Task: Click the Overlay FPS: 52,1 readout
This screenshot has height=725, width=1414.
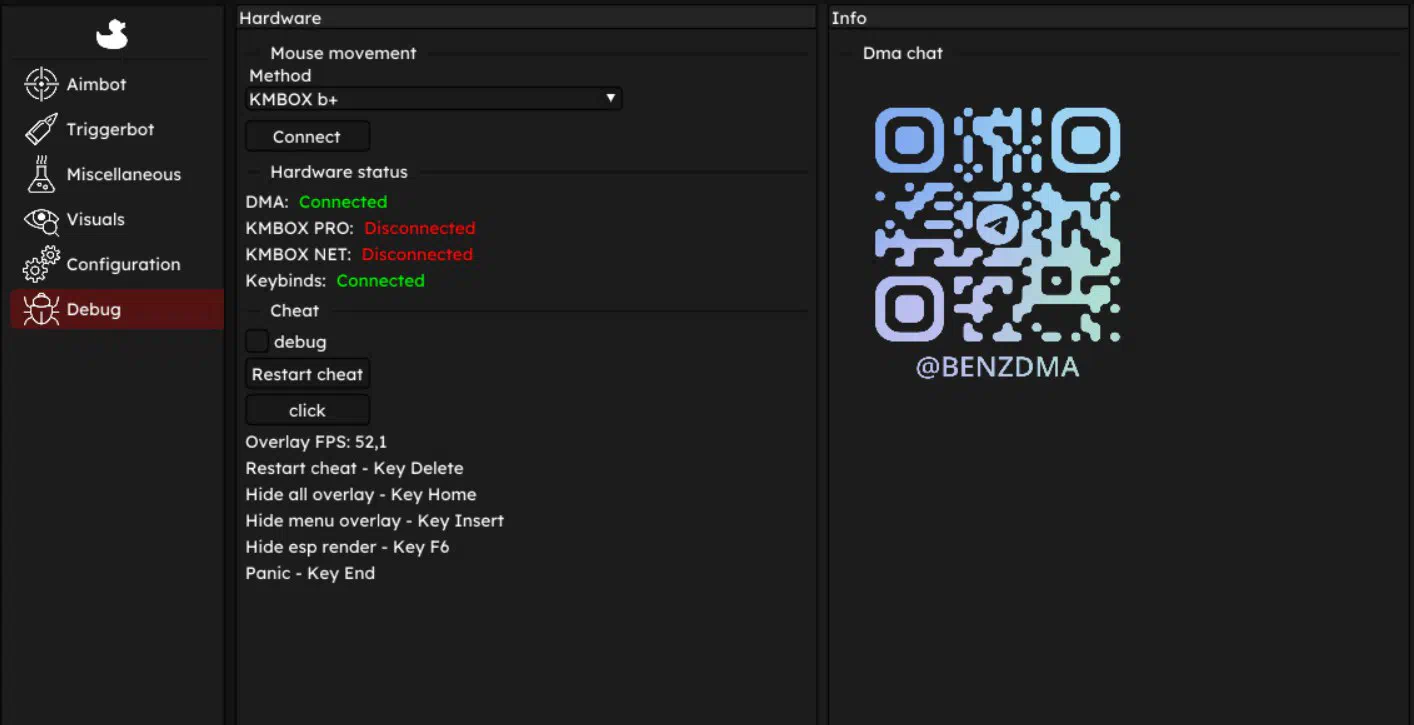Action: pyautogui.click(x=316, y=442)
